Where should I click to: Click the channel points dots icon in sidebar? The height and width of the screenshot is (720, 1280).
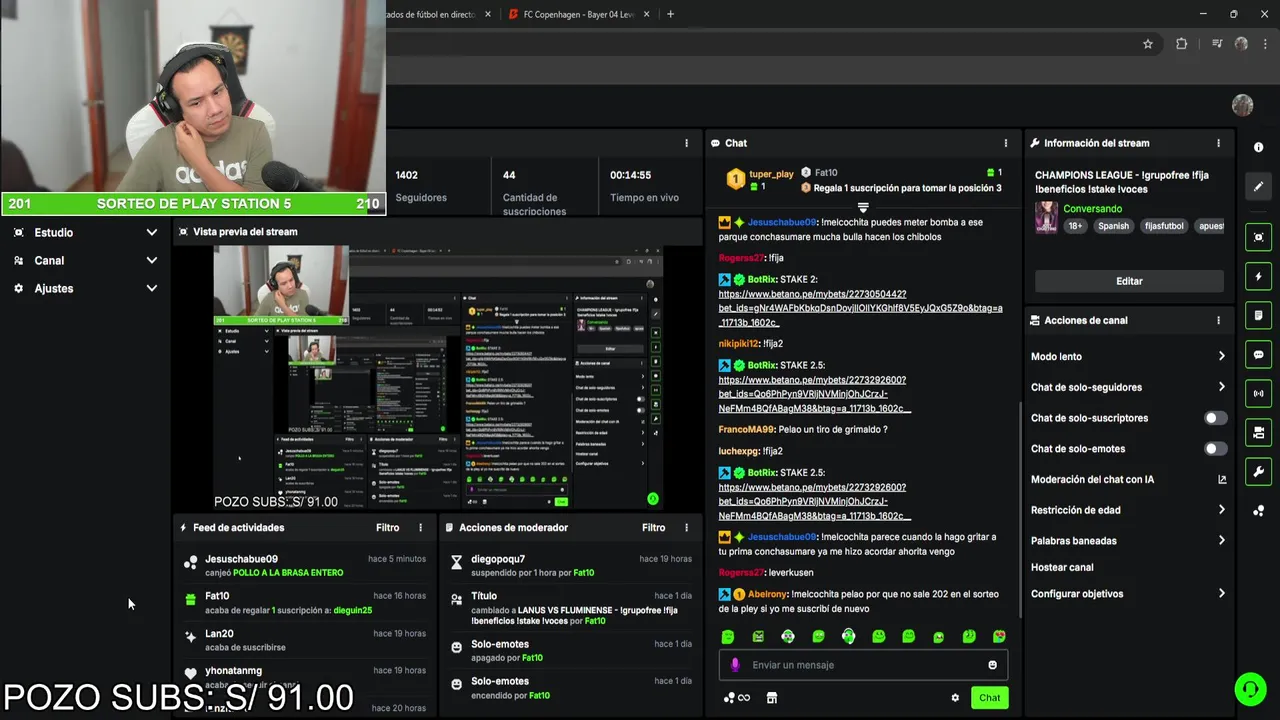point(1258,511)
